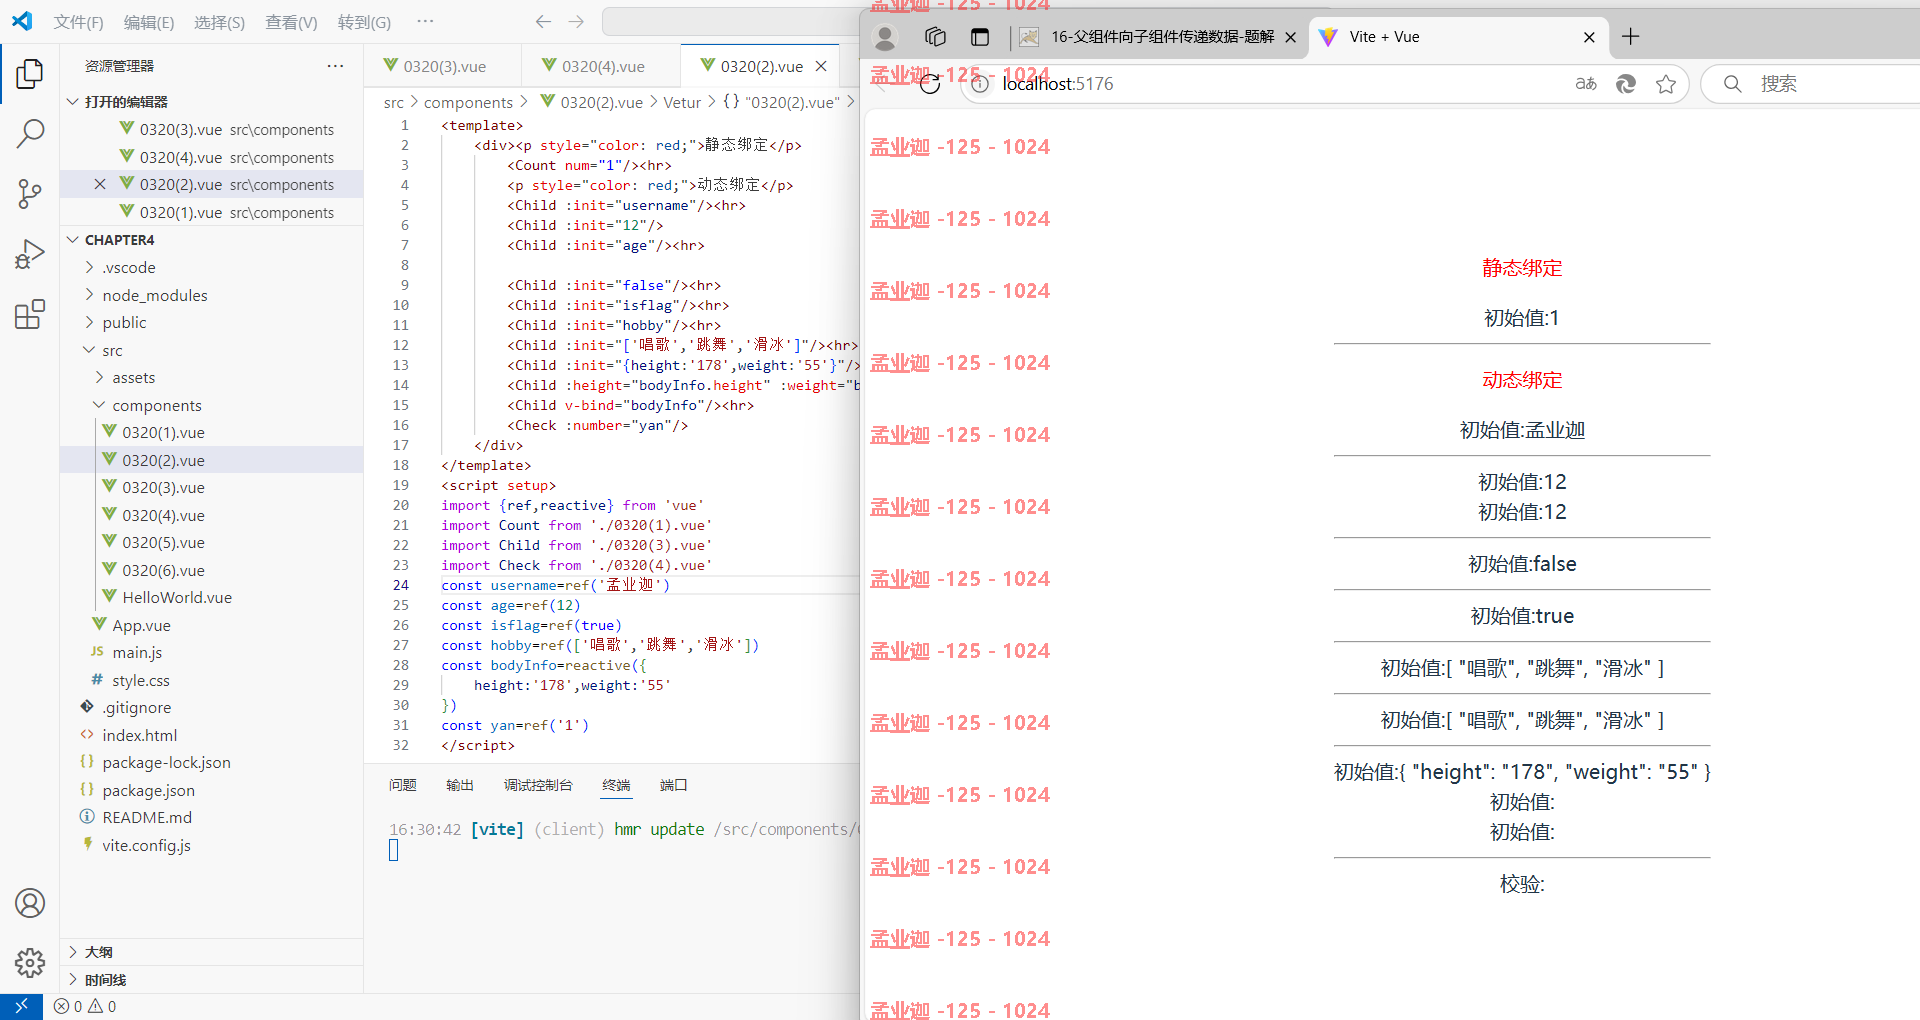
Task: Click the Vetur breadcrumb segment
Action: [x=682, y=102]
